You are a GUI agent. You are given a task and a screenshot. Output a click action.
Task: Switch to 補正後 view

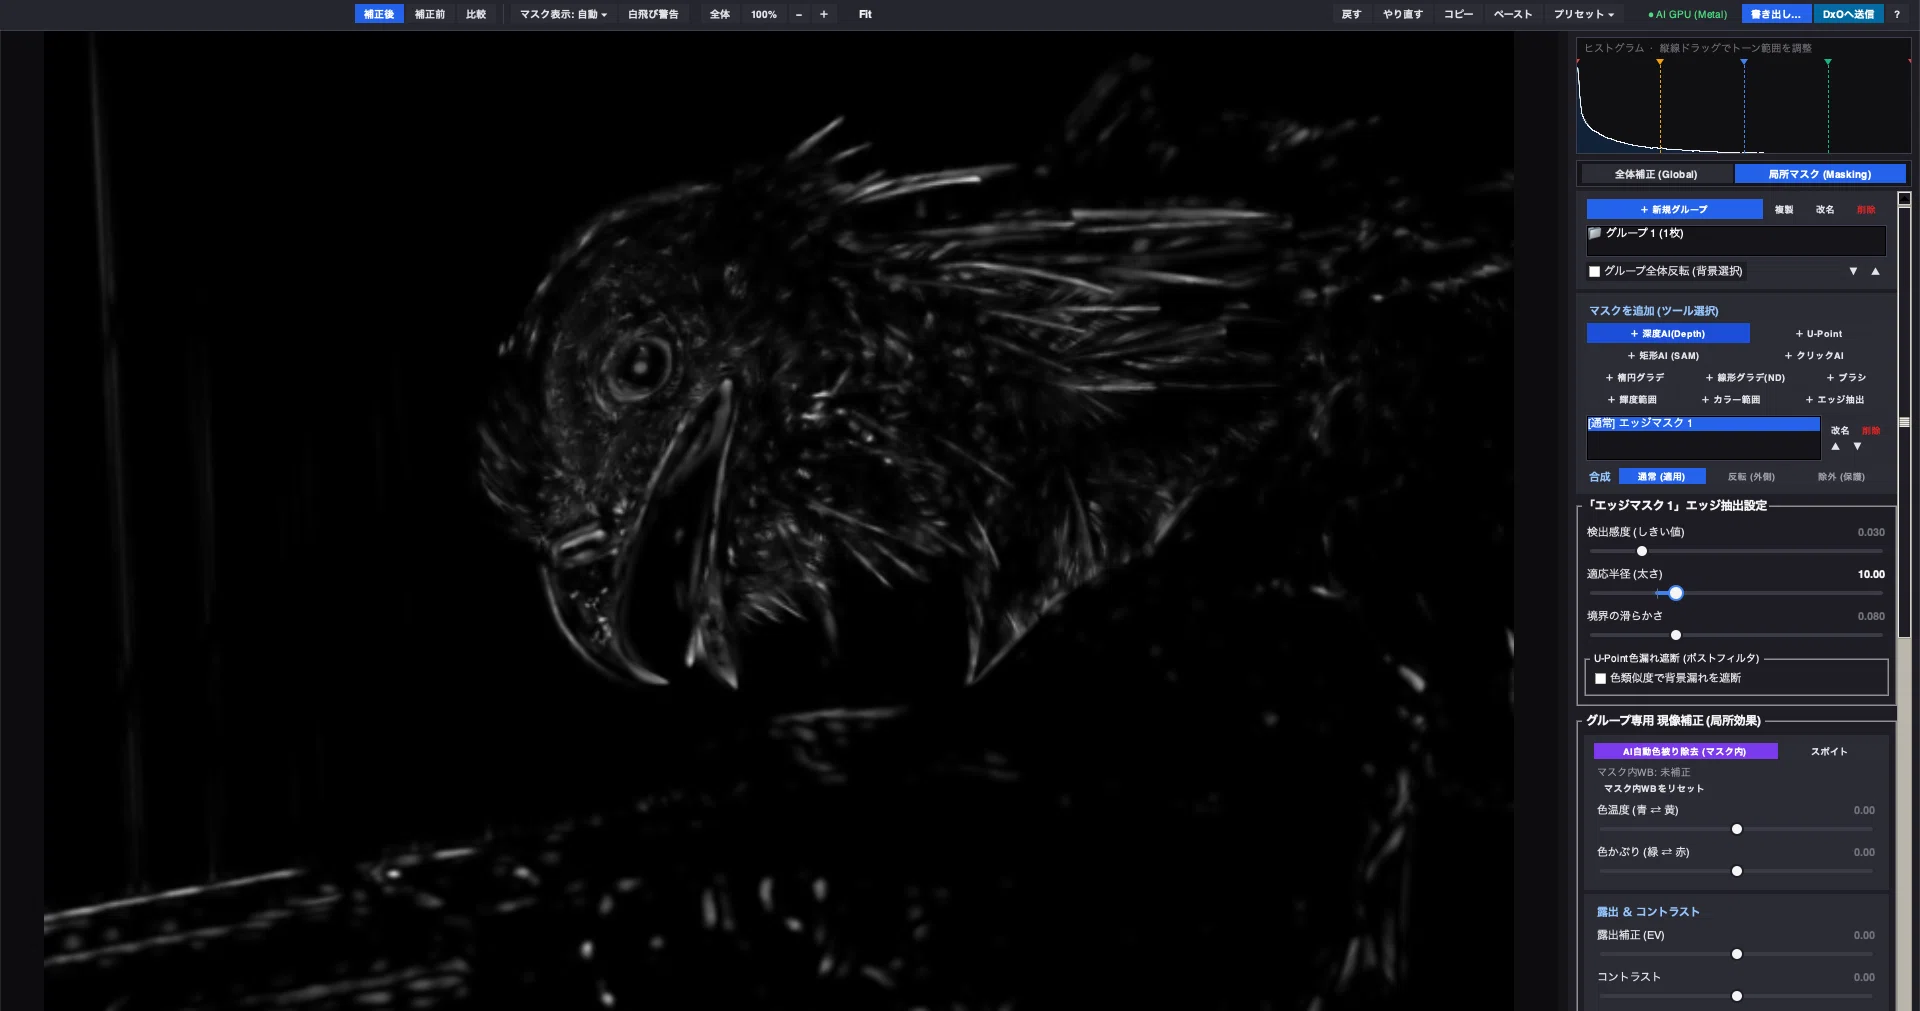379,14
